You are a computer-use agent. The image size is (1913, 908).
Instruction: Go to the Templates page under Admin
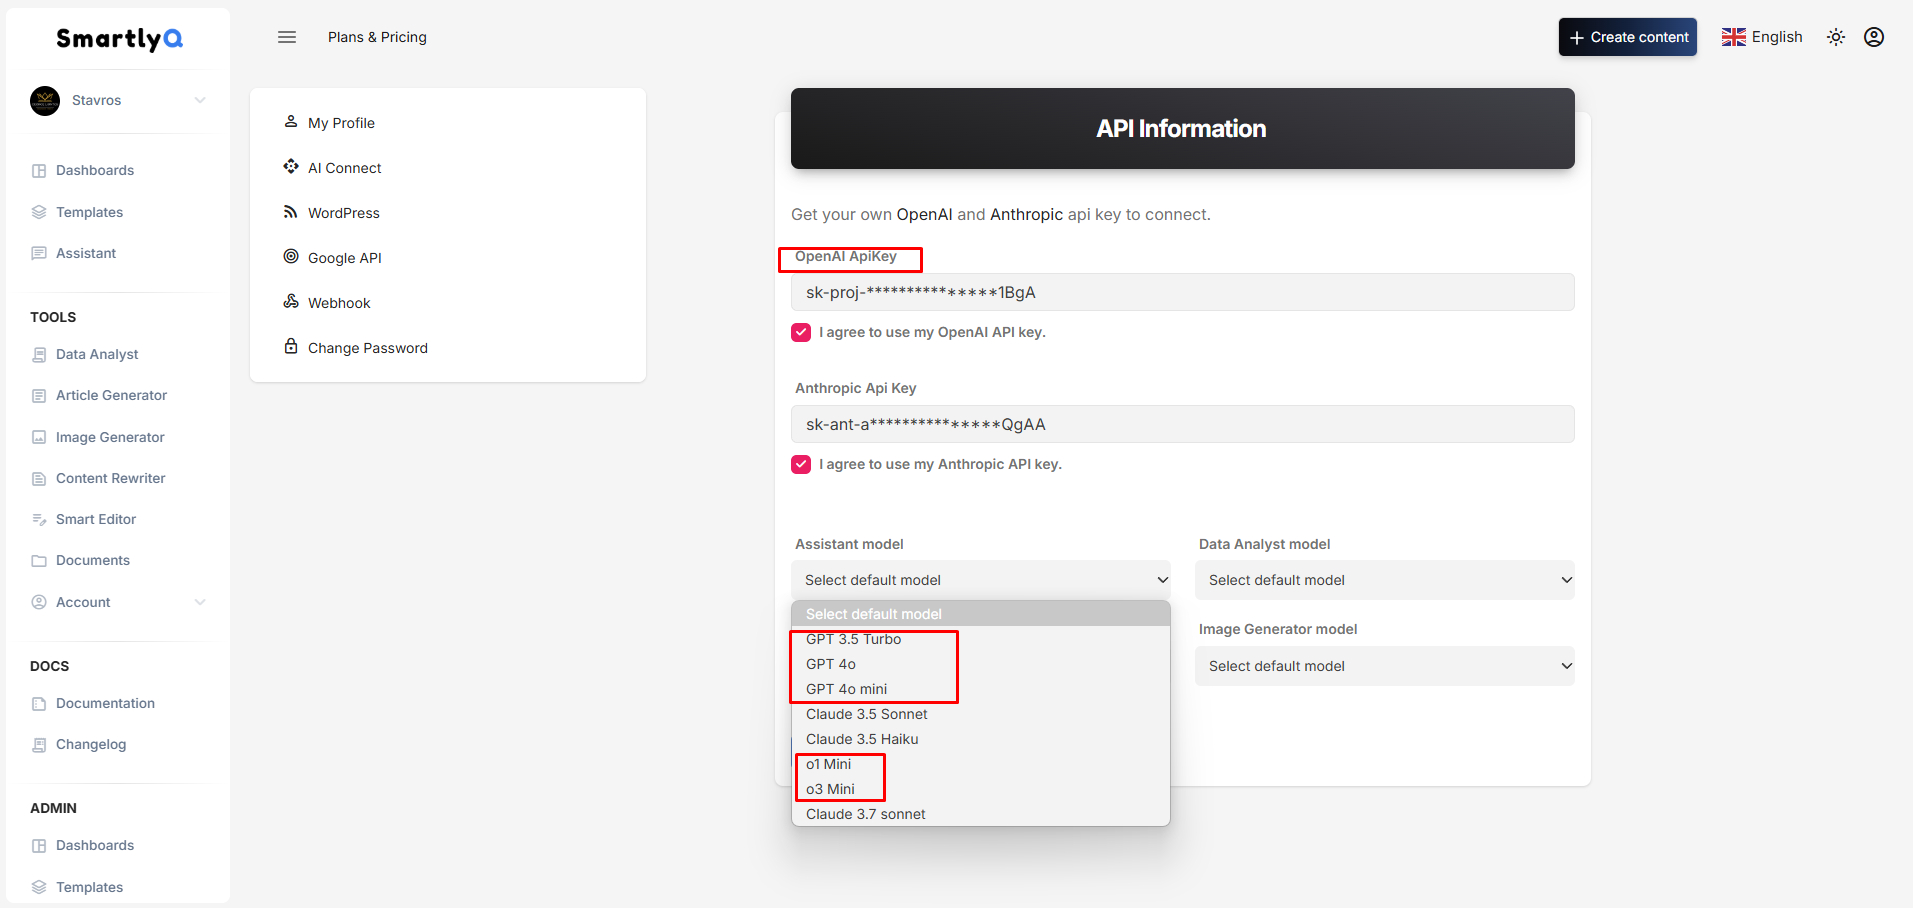(x=89, y=887)
